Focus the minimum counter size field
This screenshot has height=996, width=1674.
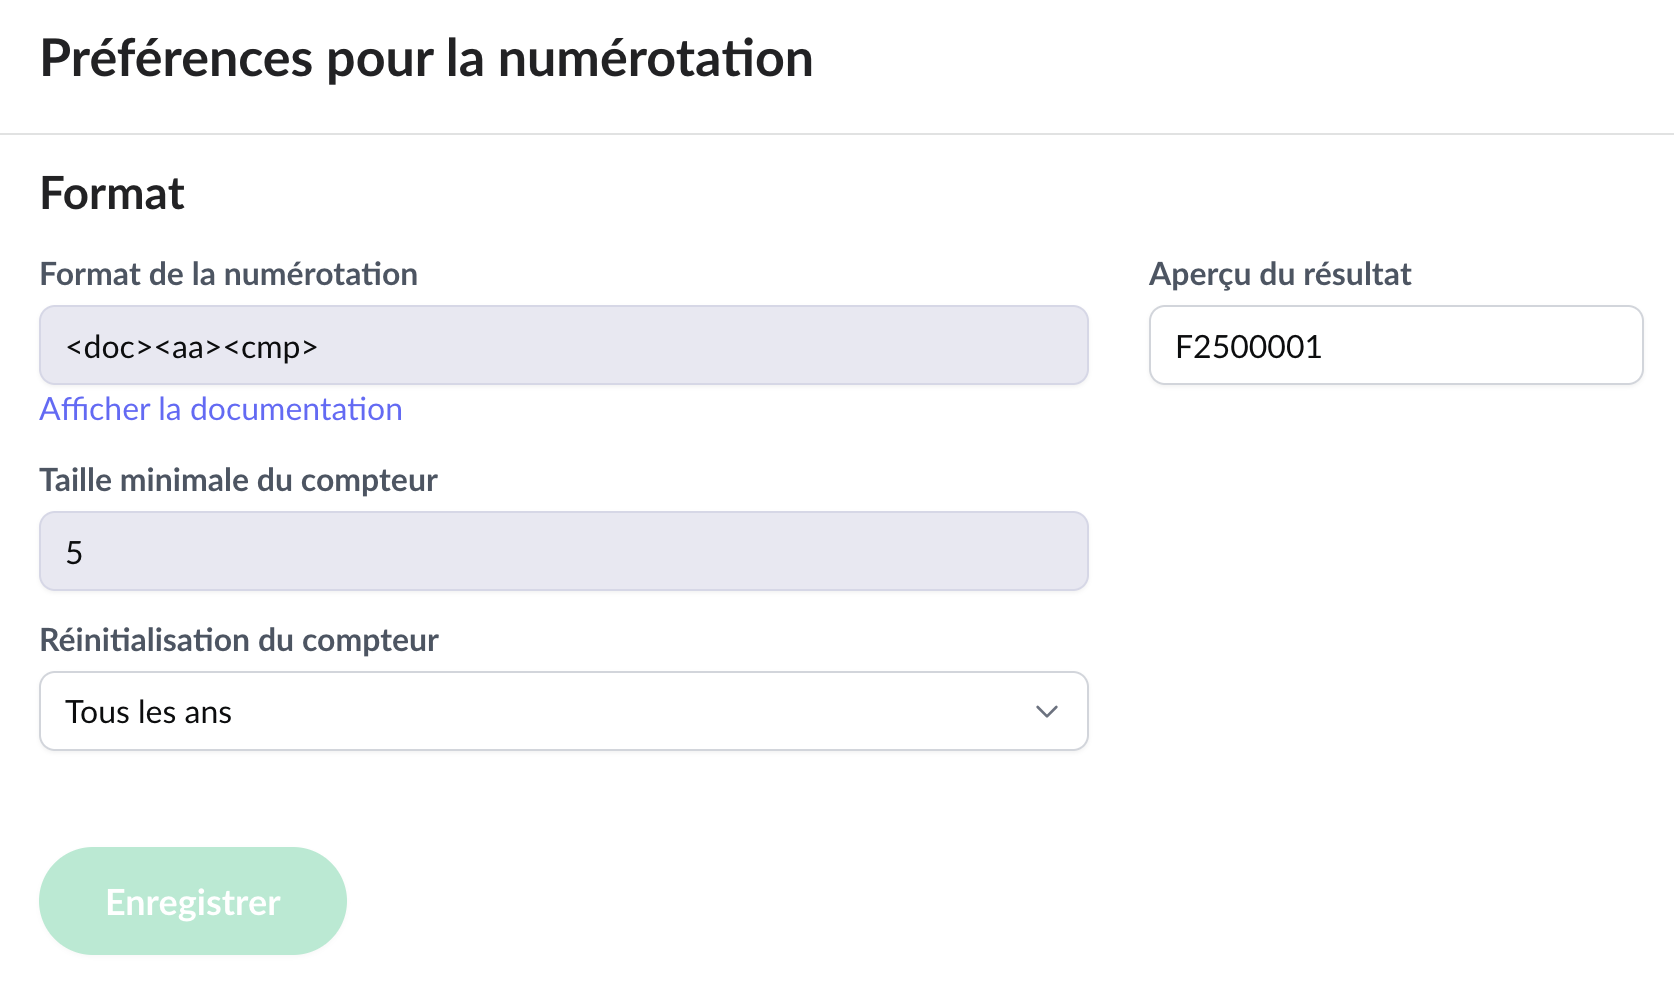coord(563,552)
